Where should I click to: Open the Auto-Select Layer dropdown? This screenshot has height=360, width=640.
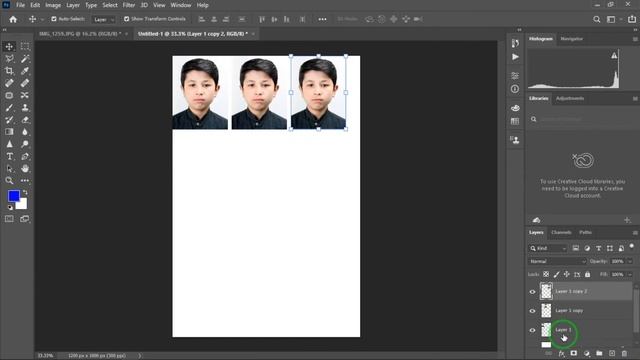click(x=104, y=19)
